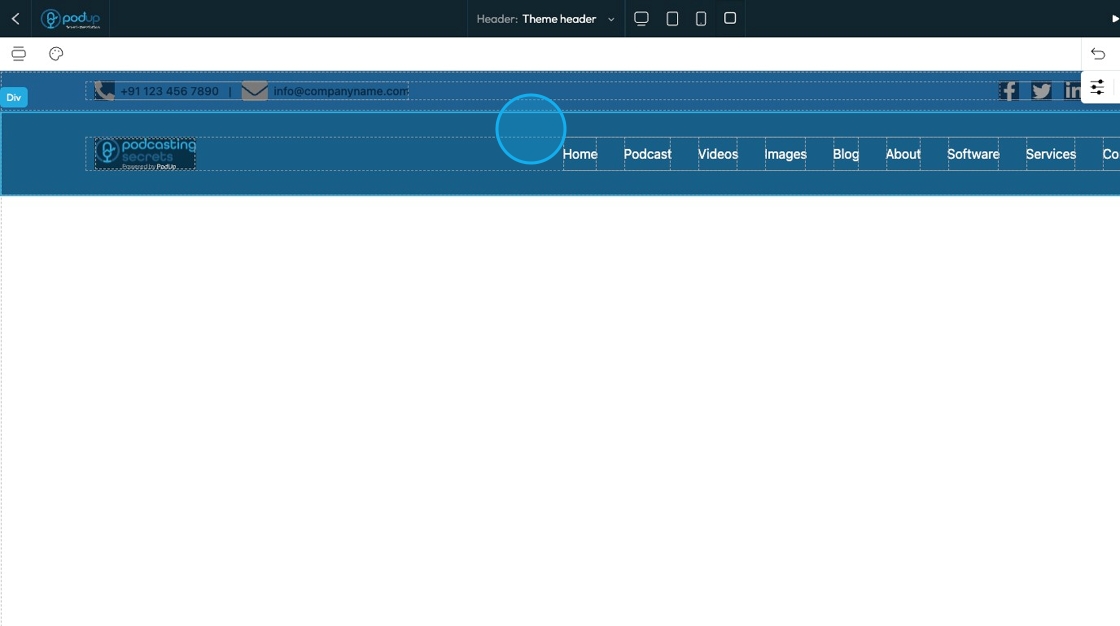Click the Podcast menu item
The height and width of the screenshot is (626, 1120).
coord(647,154)
